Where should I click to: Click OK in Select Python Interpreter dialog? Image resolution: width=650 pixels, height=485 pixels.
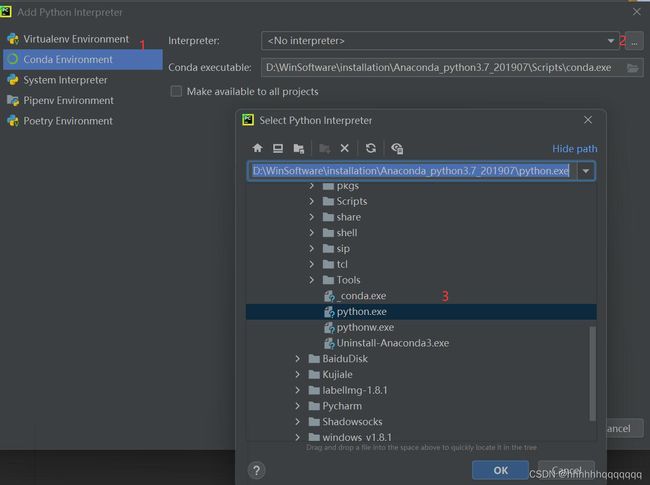(500, 470)
